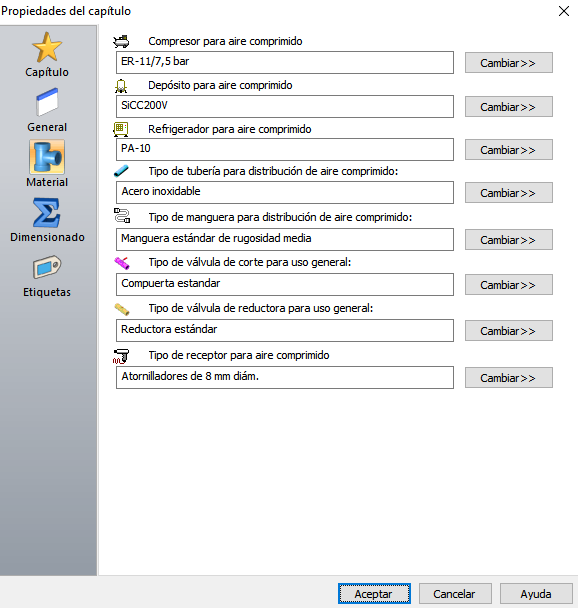Click the SiCC200V deposit text field
This screenshot has width=578, height=608.
coord(285,106)
